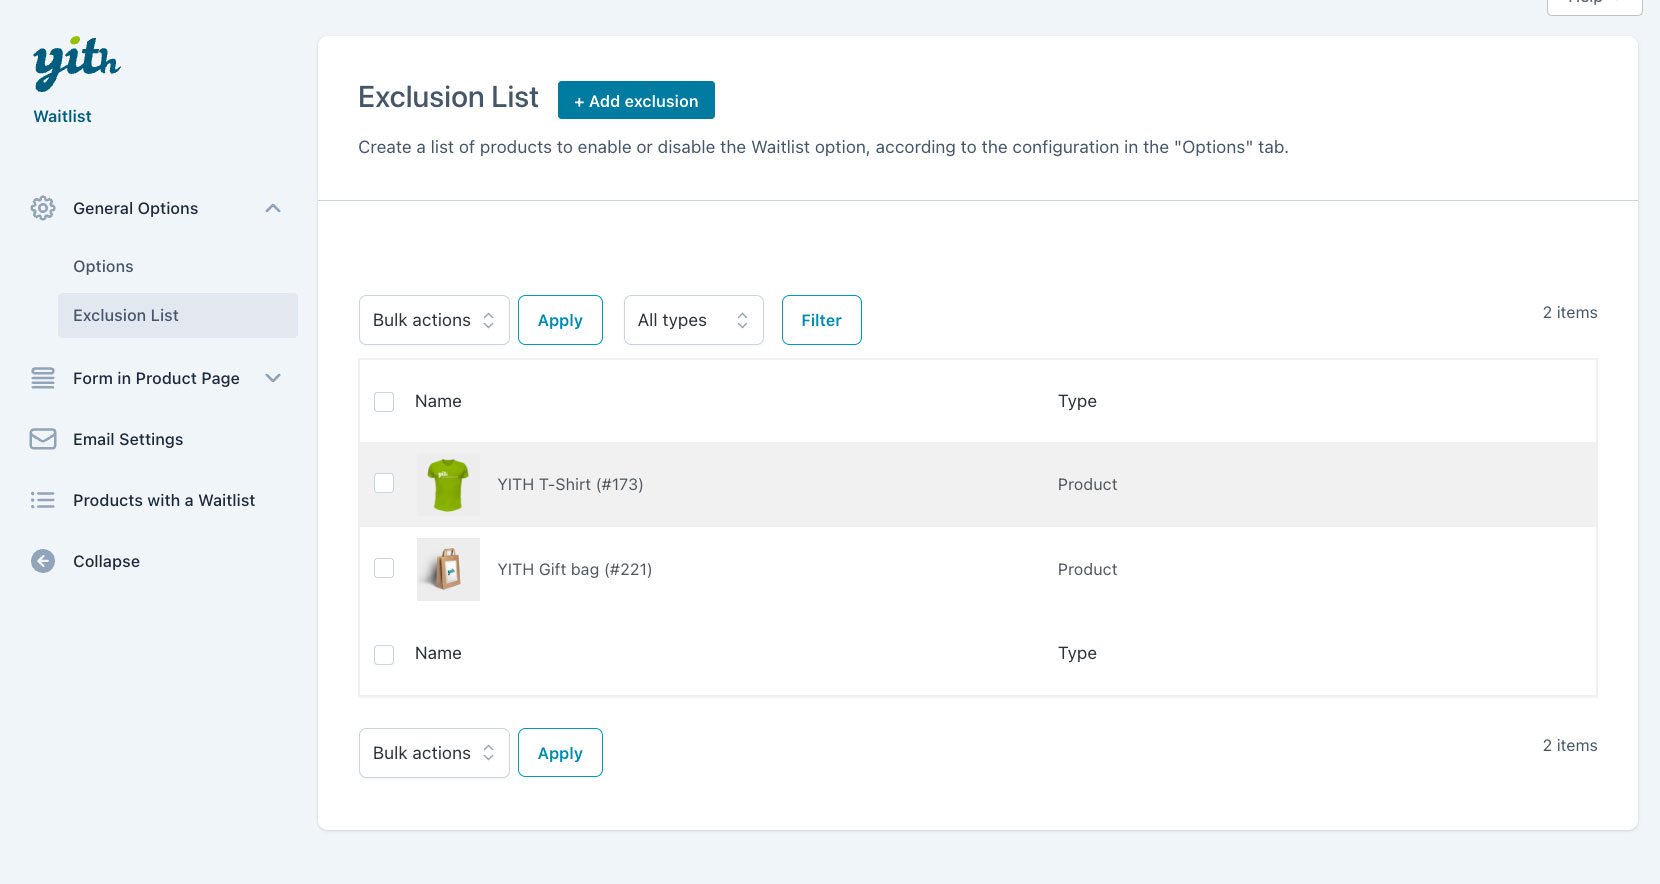This screenshot has width=1660, height=884.
Task: Click the YITH logo in the sidebar
Action: pyautogui.click(x=76, y=63)
